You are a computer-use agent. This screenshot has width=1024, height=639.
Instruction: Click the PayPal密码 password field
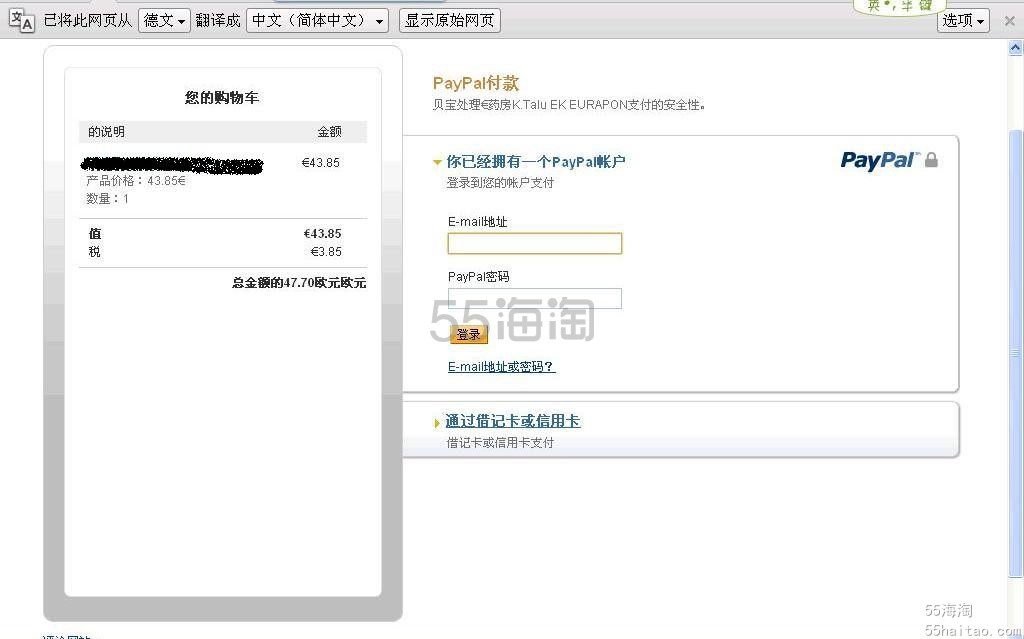point(534,298)
